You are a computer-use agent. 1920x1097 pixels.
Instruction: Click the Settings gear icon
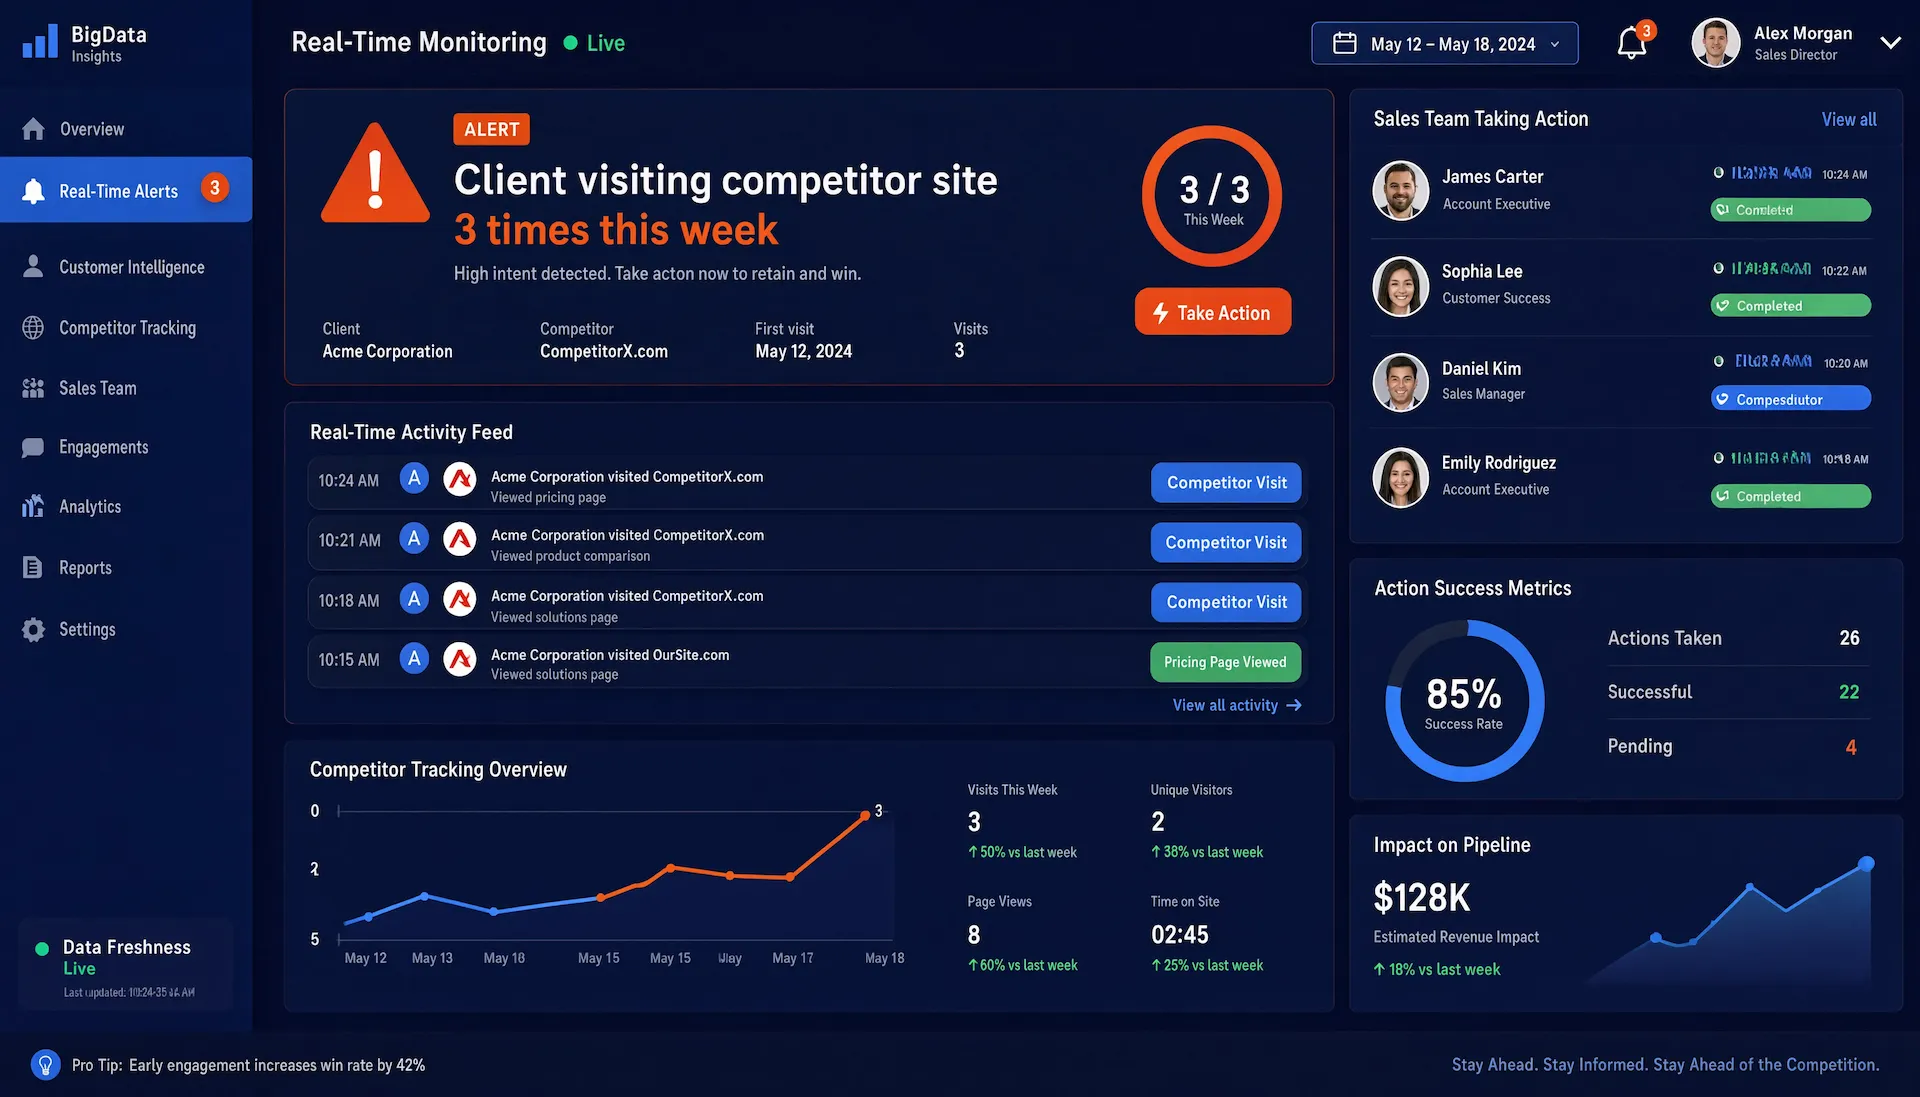point(33,629)
